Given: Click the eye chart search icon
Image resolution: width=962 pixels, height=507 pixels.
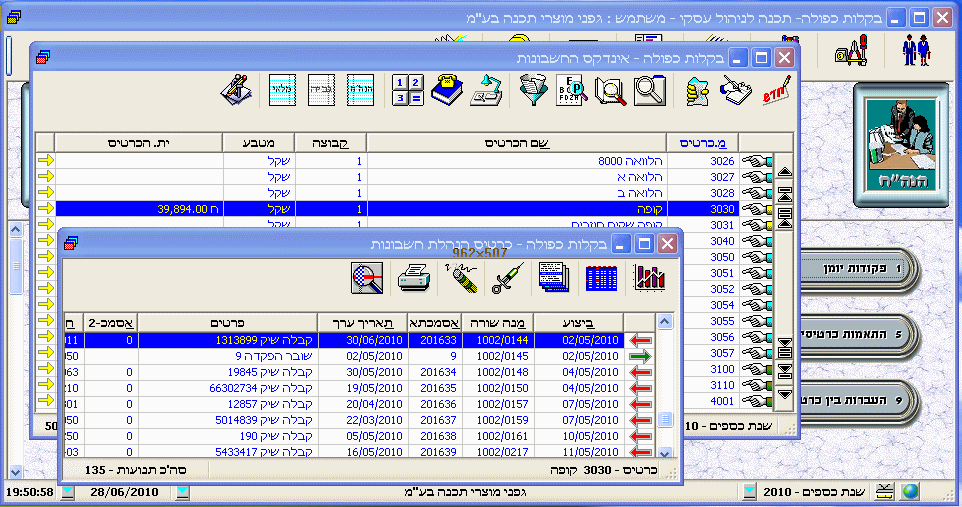Looking at the screenshot, I should tap(571, 90).
